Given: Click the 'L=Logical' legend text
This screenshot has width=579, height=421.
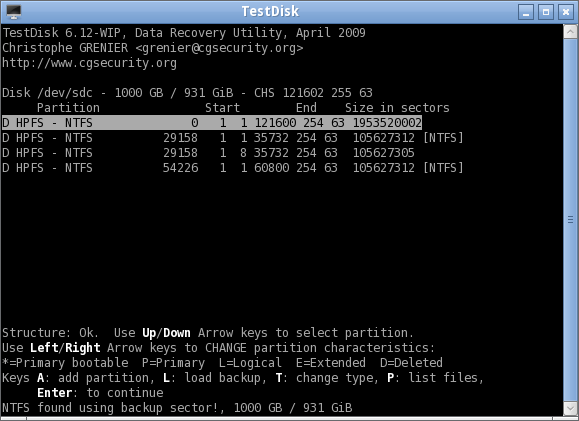Looking at the screenshot, I should click(x=250, y=363).
